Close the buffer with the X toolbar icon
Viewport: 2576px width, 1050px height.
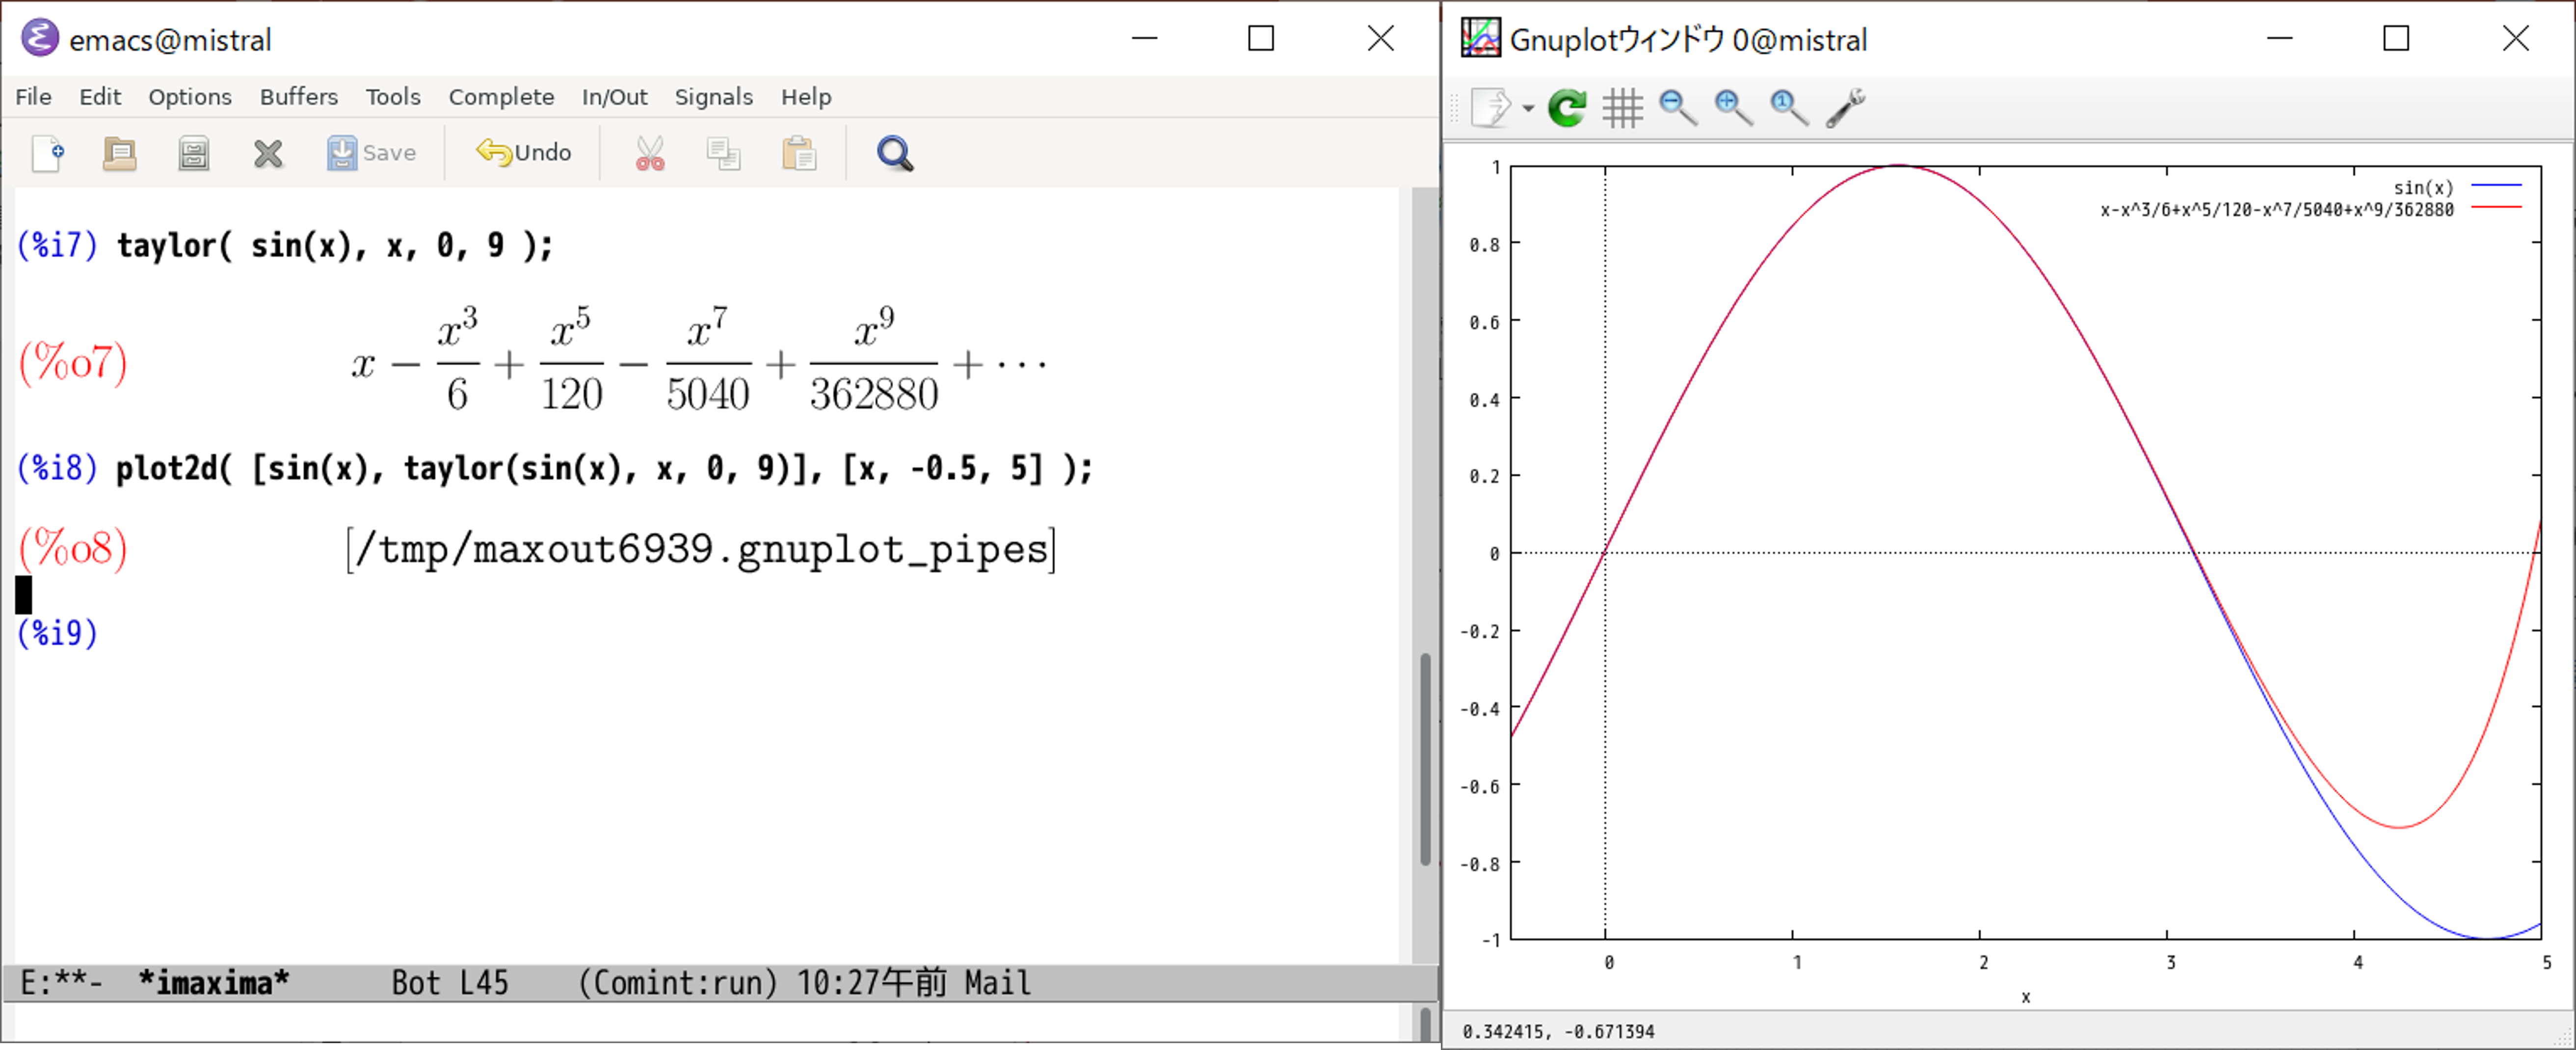coord(268,153)
